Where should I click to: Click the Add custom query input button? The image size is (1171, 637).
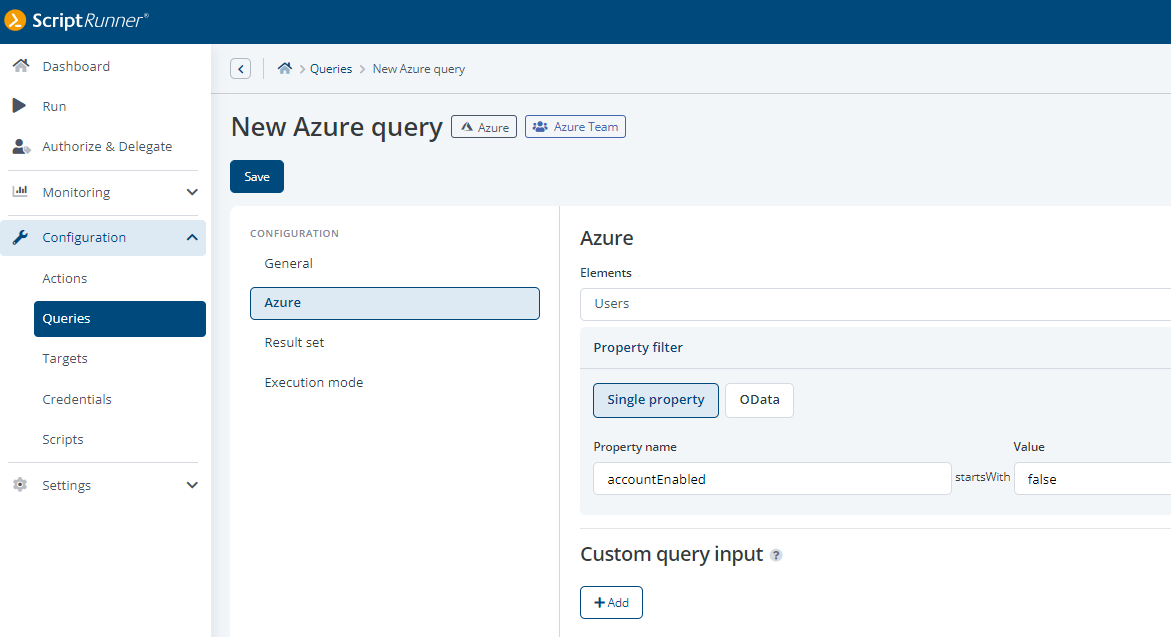tap(611, 603)
